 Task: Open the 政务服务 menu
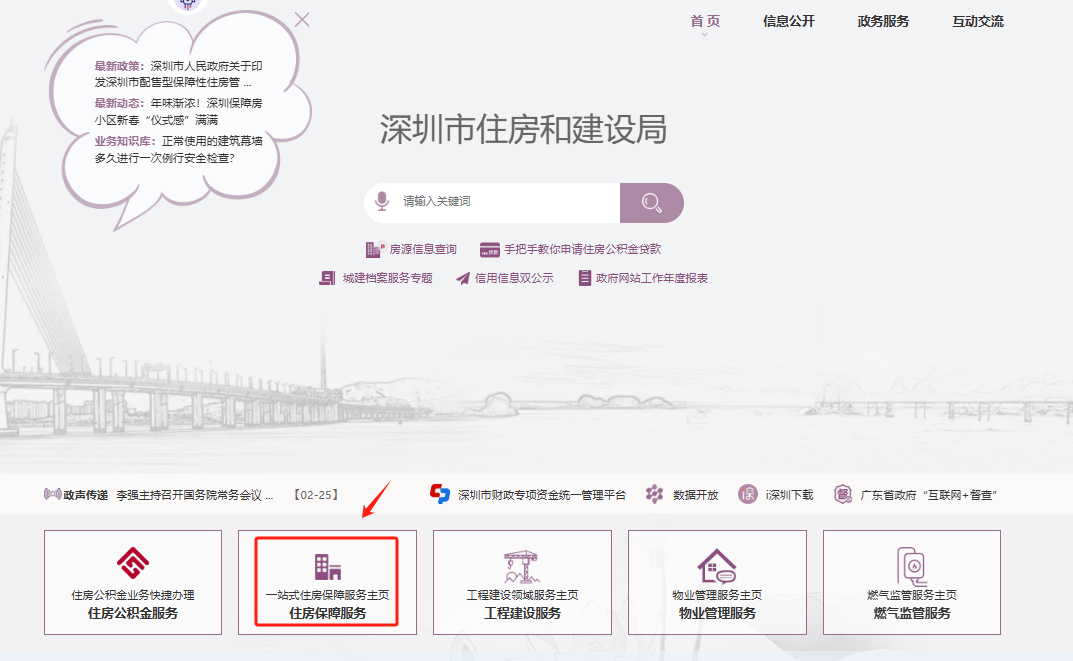882,20
